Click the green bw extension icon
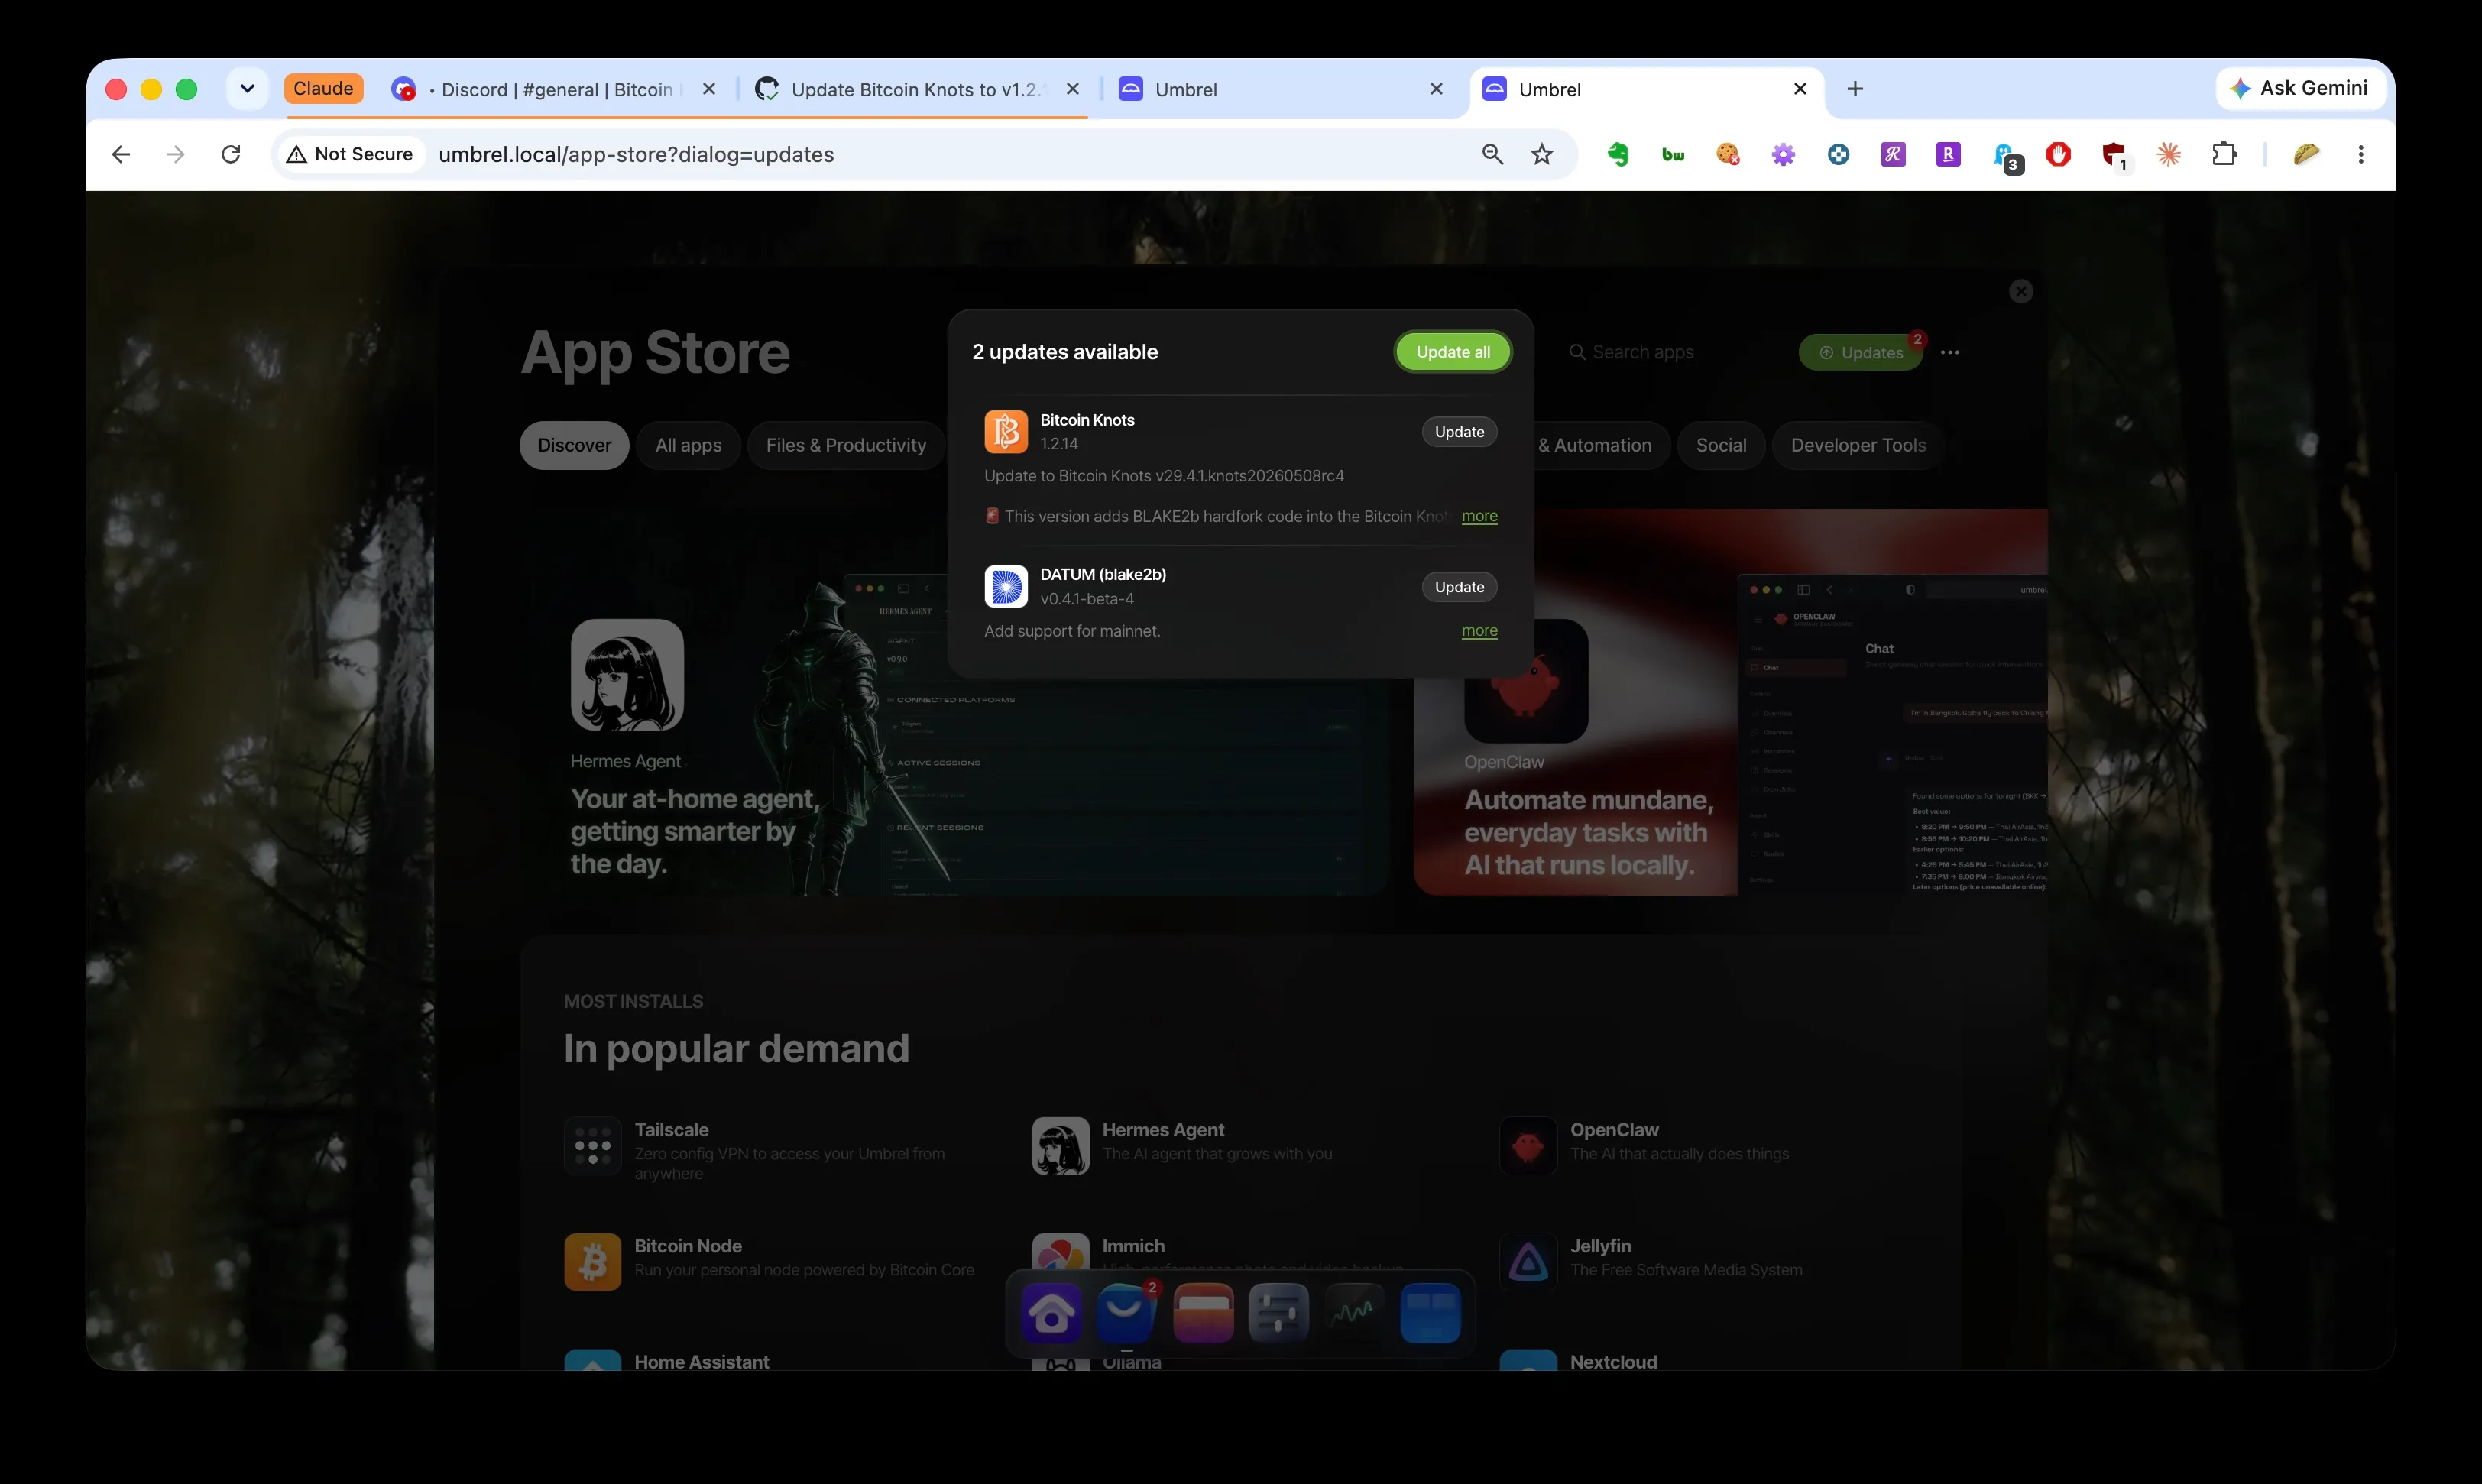Viewport: 2482px width, 1484px height. coord(1673,154)
